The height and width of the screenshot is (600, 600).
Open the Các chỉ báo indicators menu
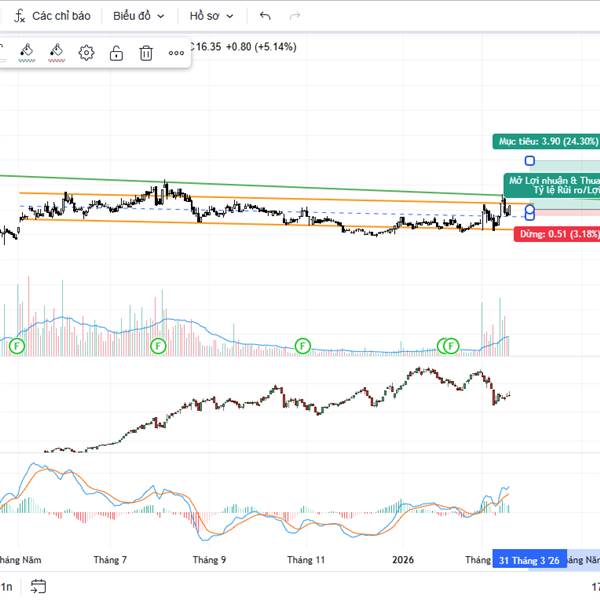point(52,16)
